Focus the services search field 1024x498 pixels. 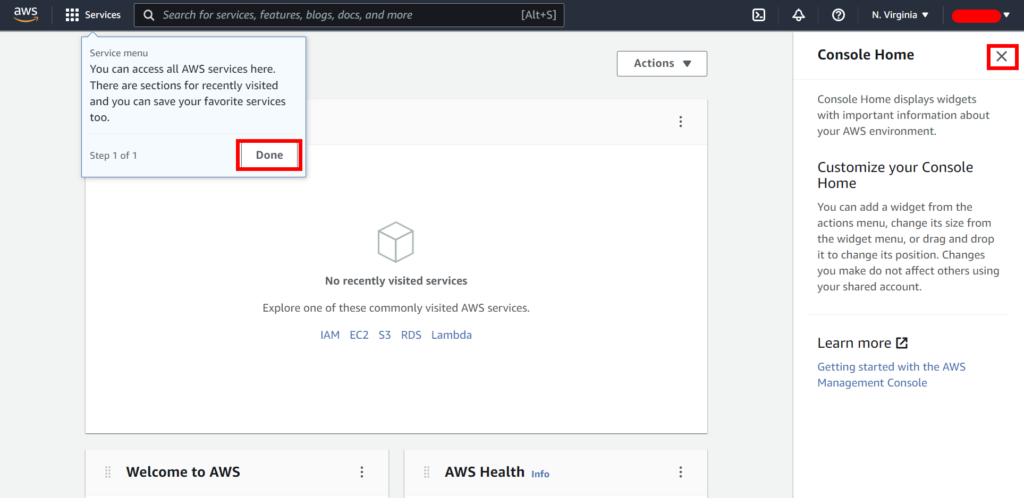tap(349, 15)
